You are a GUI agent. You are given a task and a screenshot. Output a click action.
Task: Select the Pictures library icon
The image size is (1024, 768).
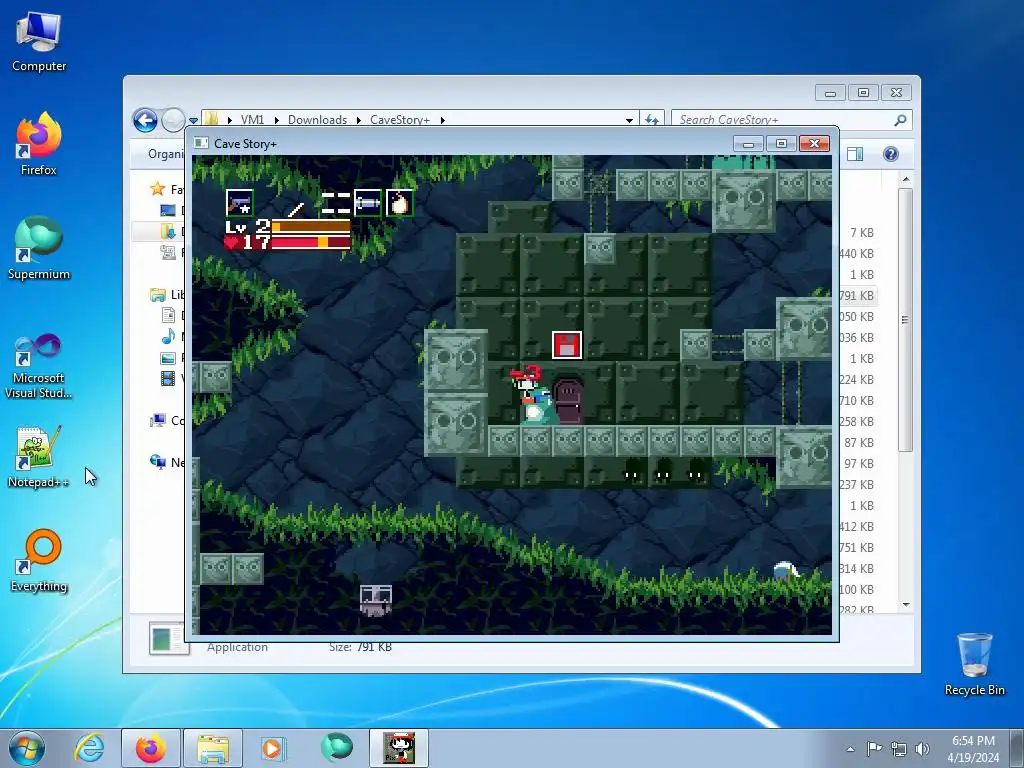168,358
